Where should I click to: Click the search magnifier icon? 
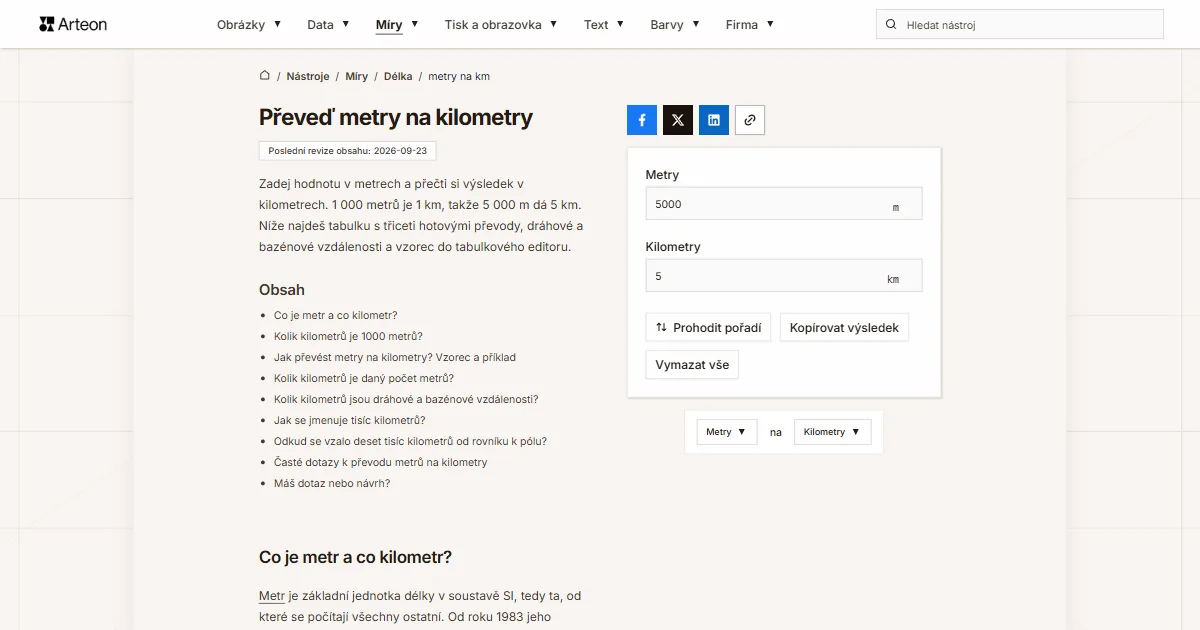pyautogui.click(x=891, y=24)
